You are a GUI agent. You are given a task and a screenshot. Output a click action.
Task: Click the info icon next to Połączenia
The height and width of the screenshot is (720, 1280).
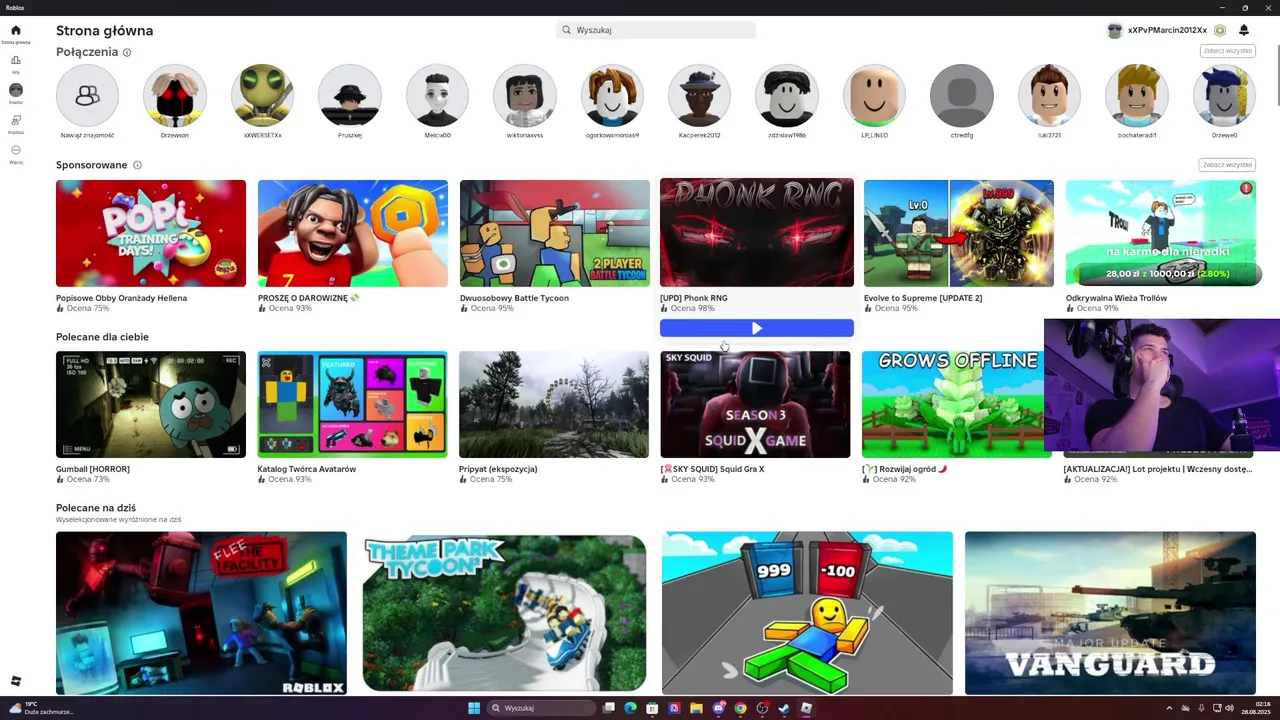coord(127,52)
